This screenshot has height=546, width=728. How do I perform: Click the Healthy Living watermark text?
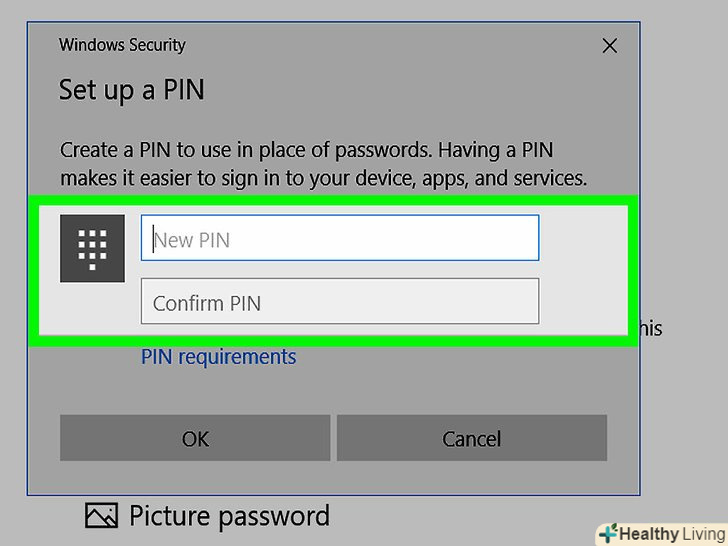click(669, 534)
